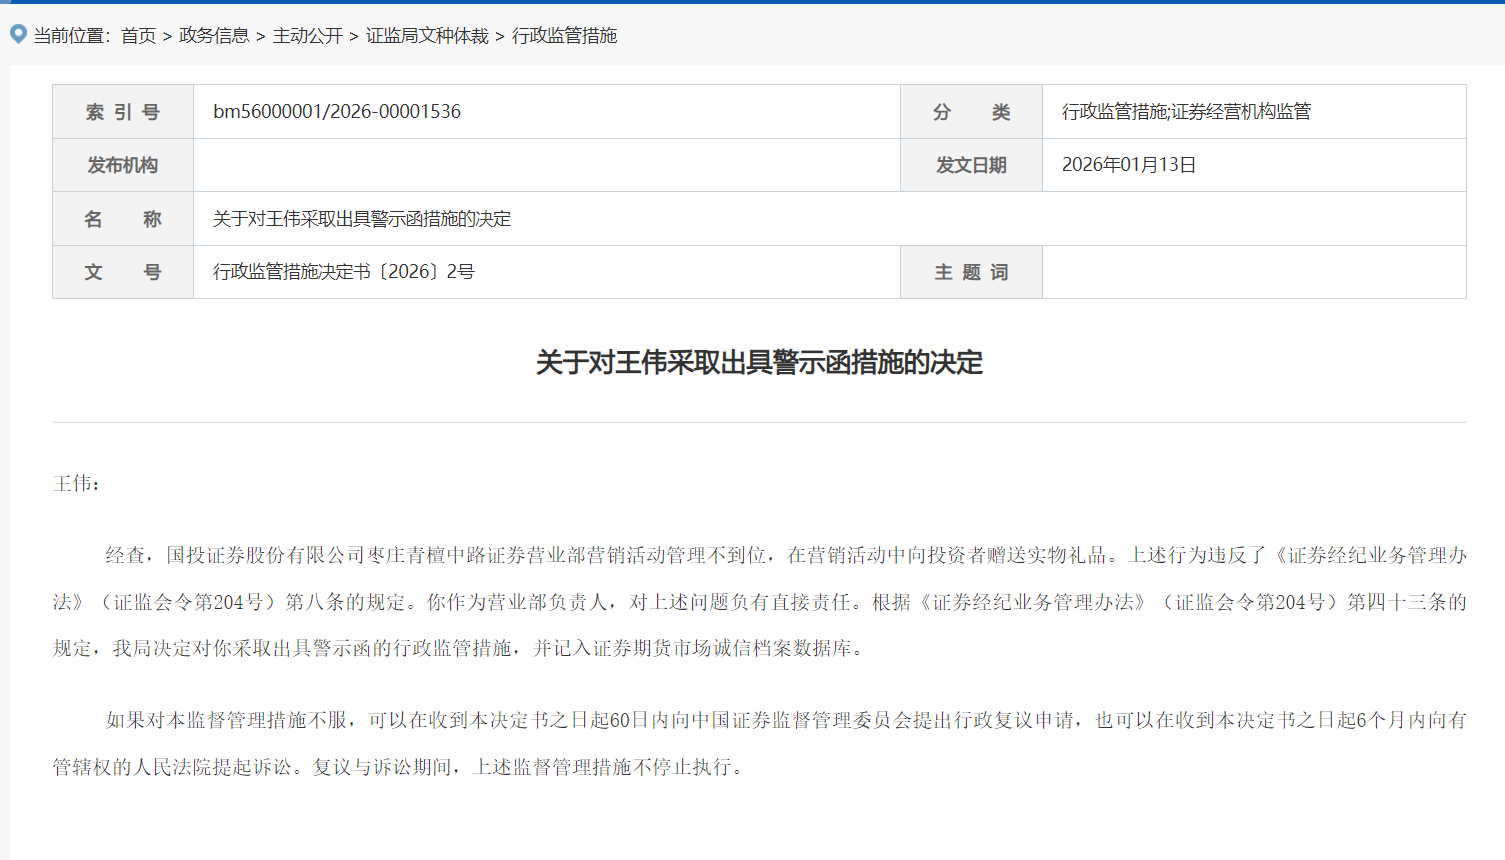The image size is (1505, 860).
Task: Click the 发布机构 header cell
Action: tap(122, 164)
